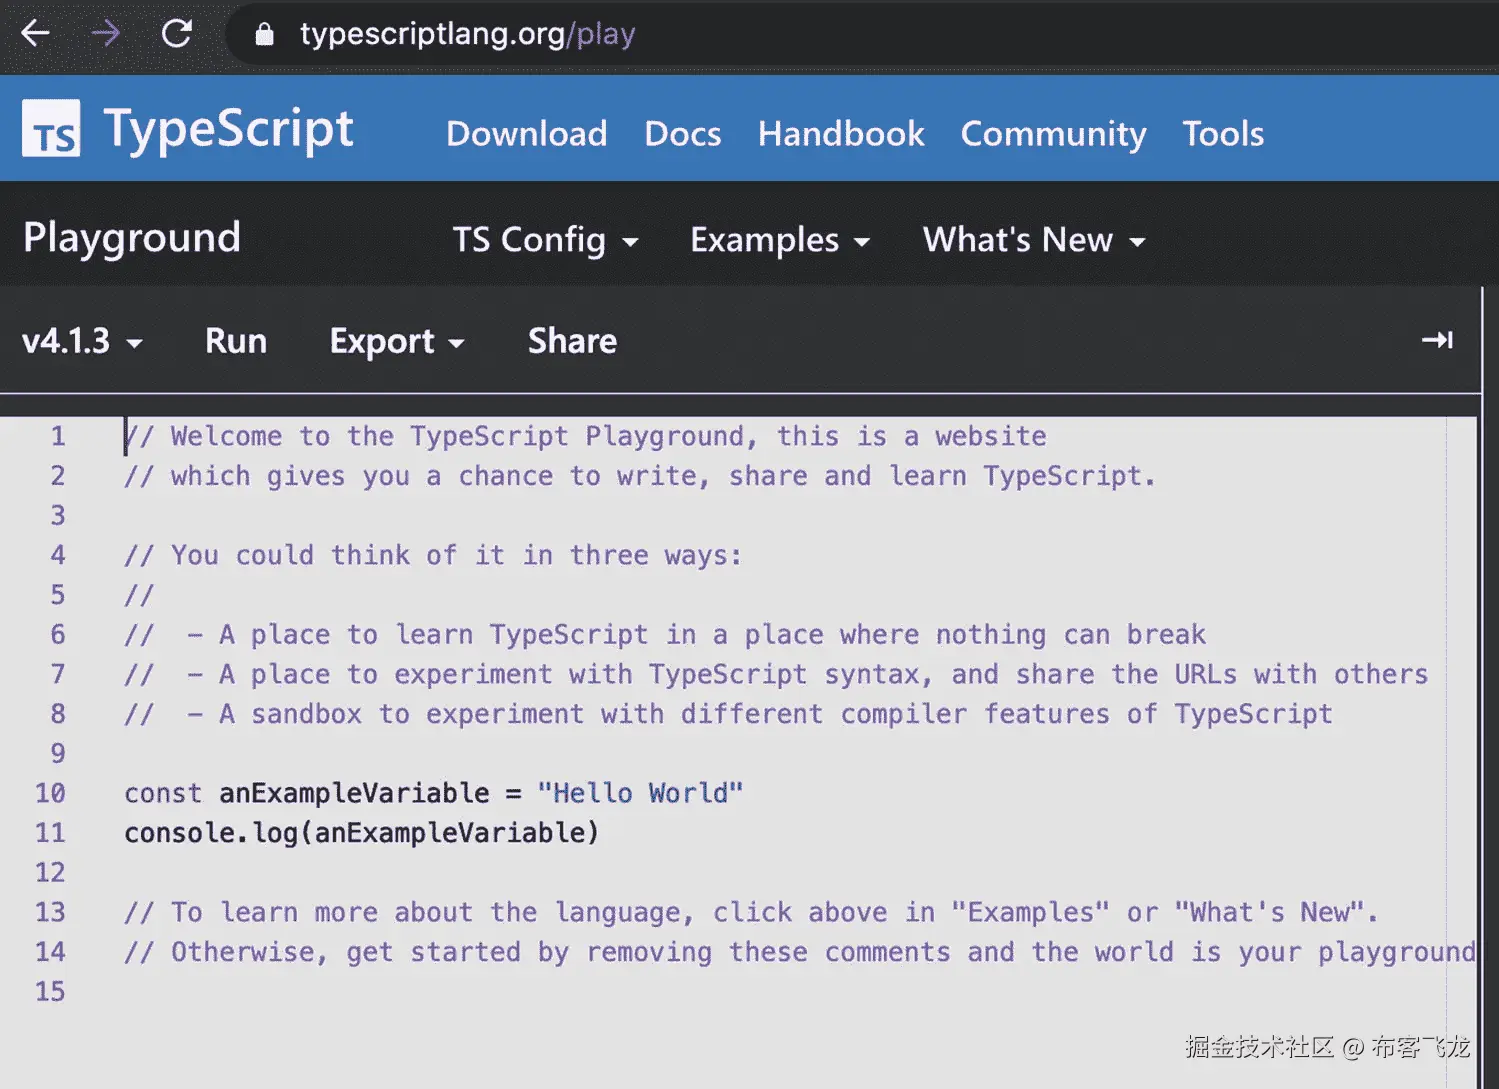The width and height of the screenshot is (1499, 1089).
Task: Expand the TS Config dropdown
Action: [545, 240]
